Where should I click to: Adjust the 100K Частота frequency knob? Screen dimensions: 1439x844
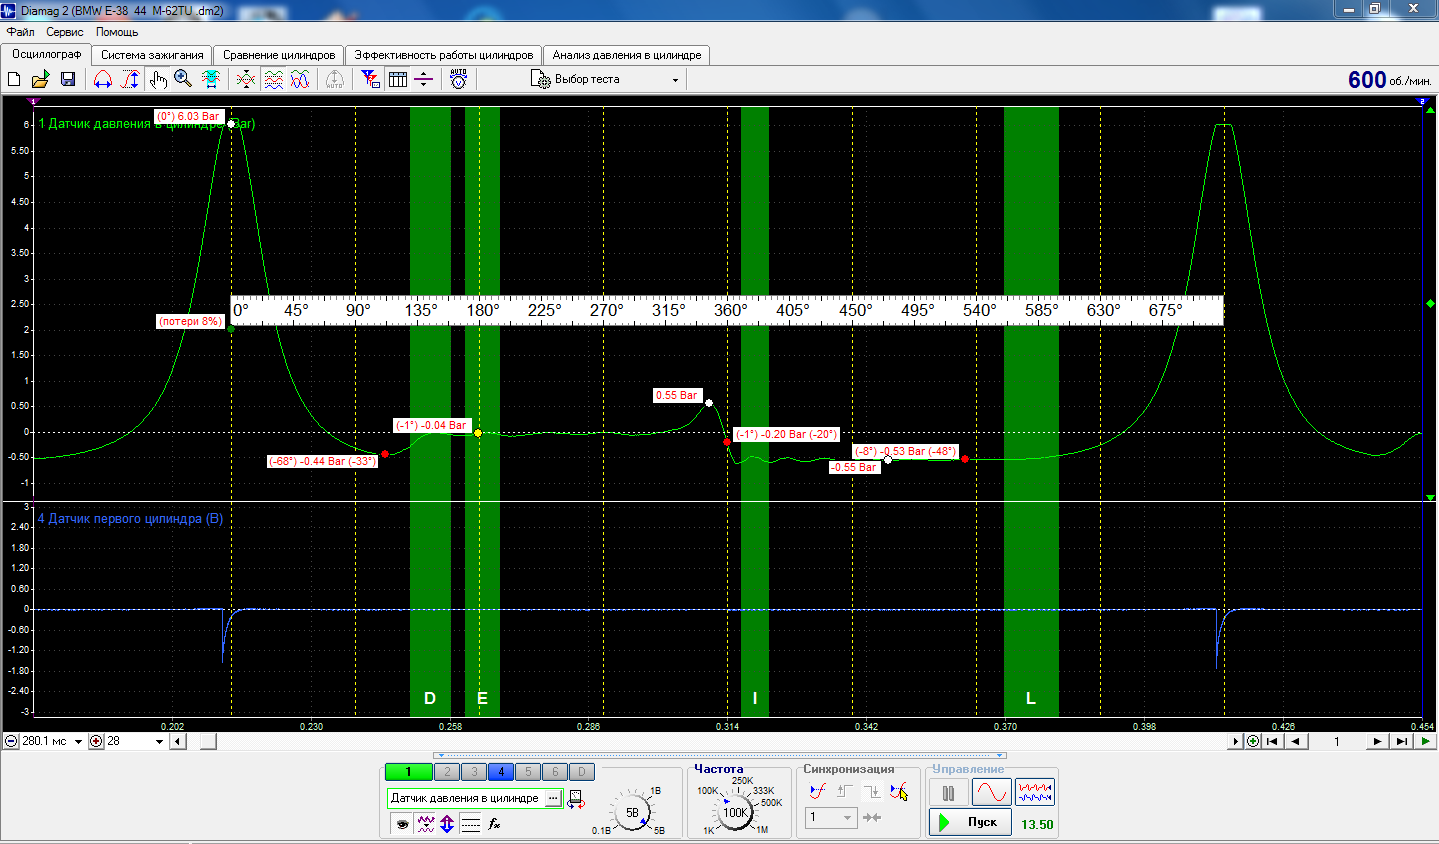[x=736, y=812]
